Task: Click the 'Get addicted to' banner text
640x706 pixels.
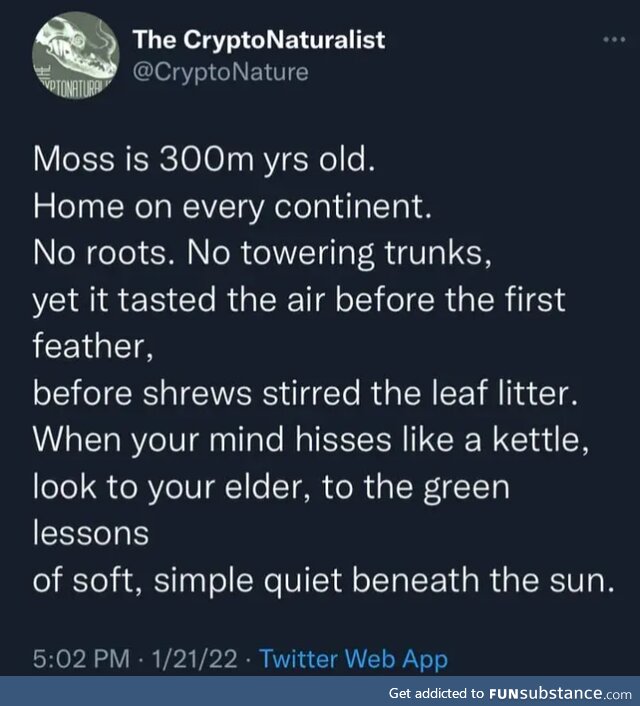Action: (436, 693)
